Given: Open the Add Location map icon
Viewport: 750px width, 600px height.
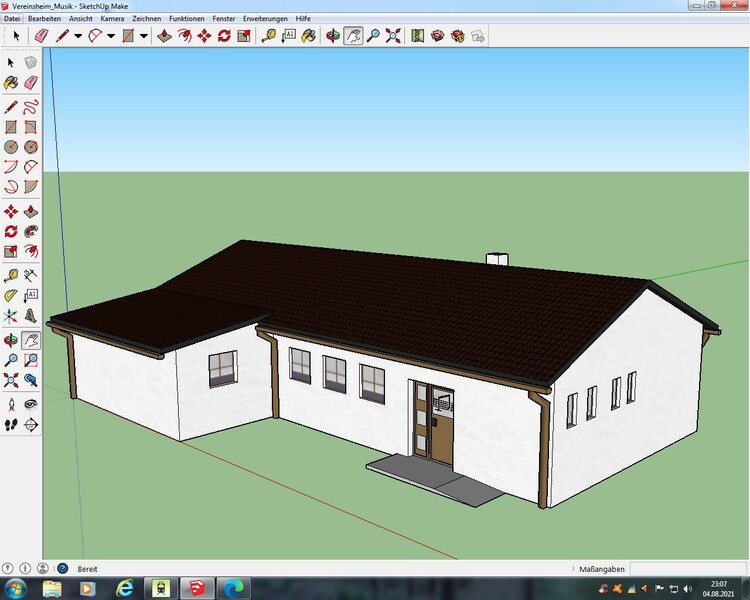Looking at the screenshot, I should point(418,36).
